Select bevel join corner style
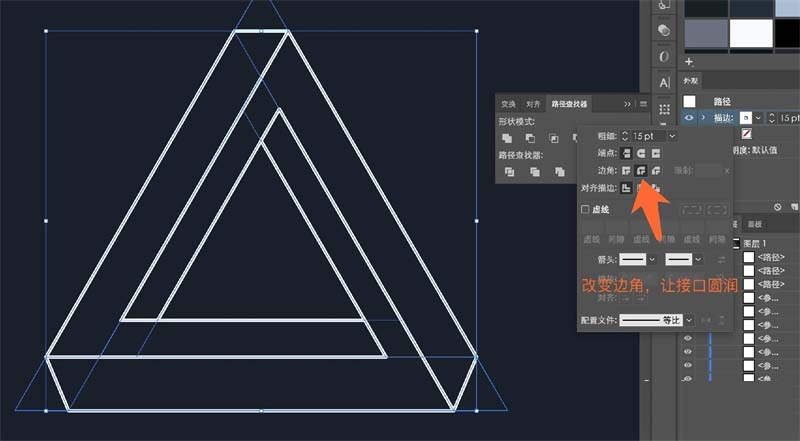800x441 pixels. [656, 170]
